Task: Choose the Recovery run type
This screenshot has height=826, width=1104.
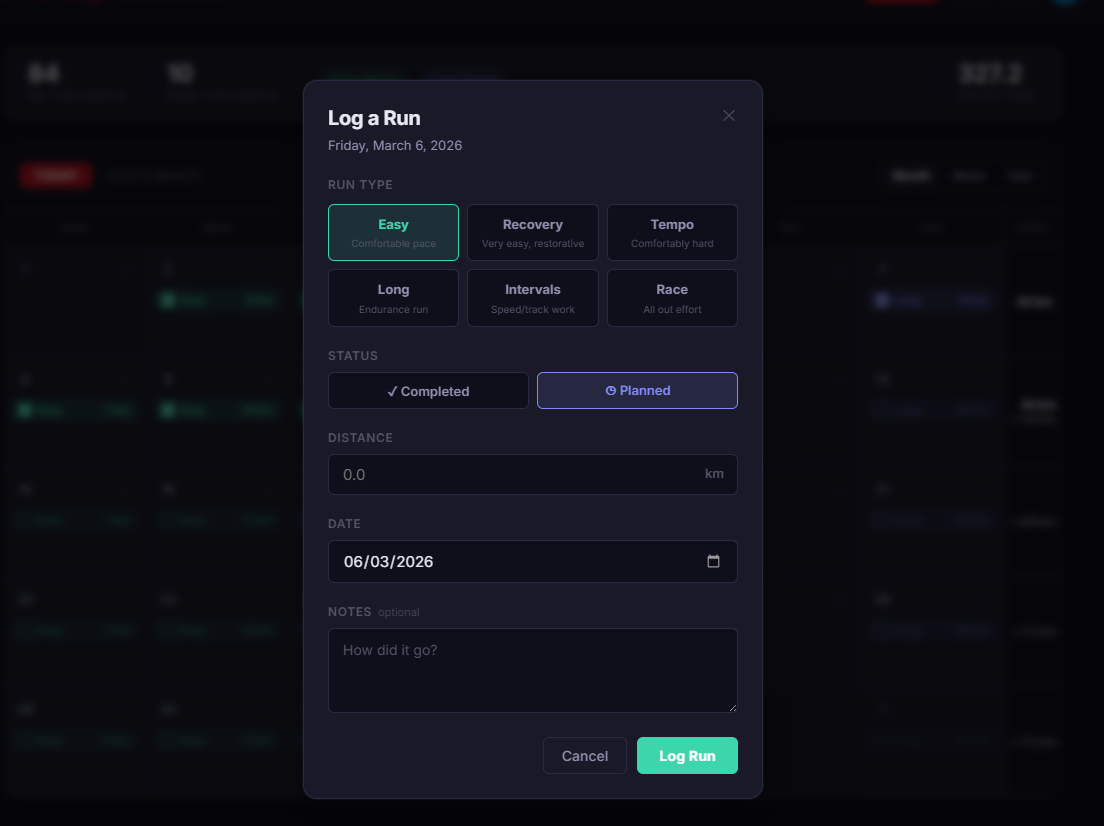Action: (x=532, y=232)
